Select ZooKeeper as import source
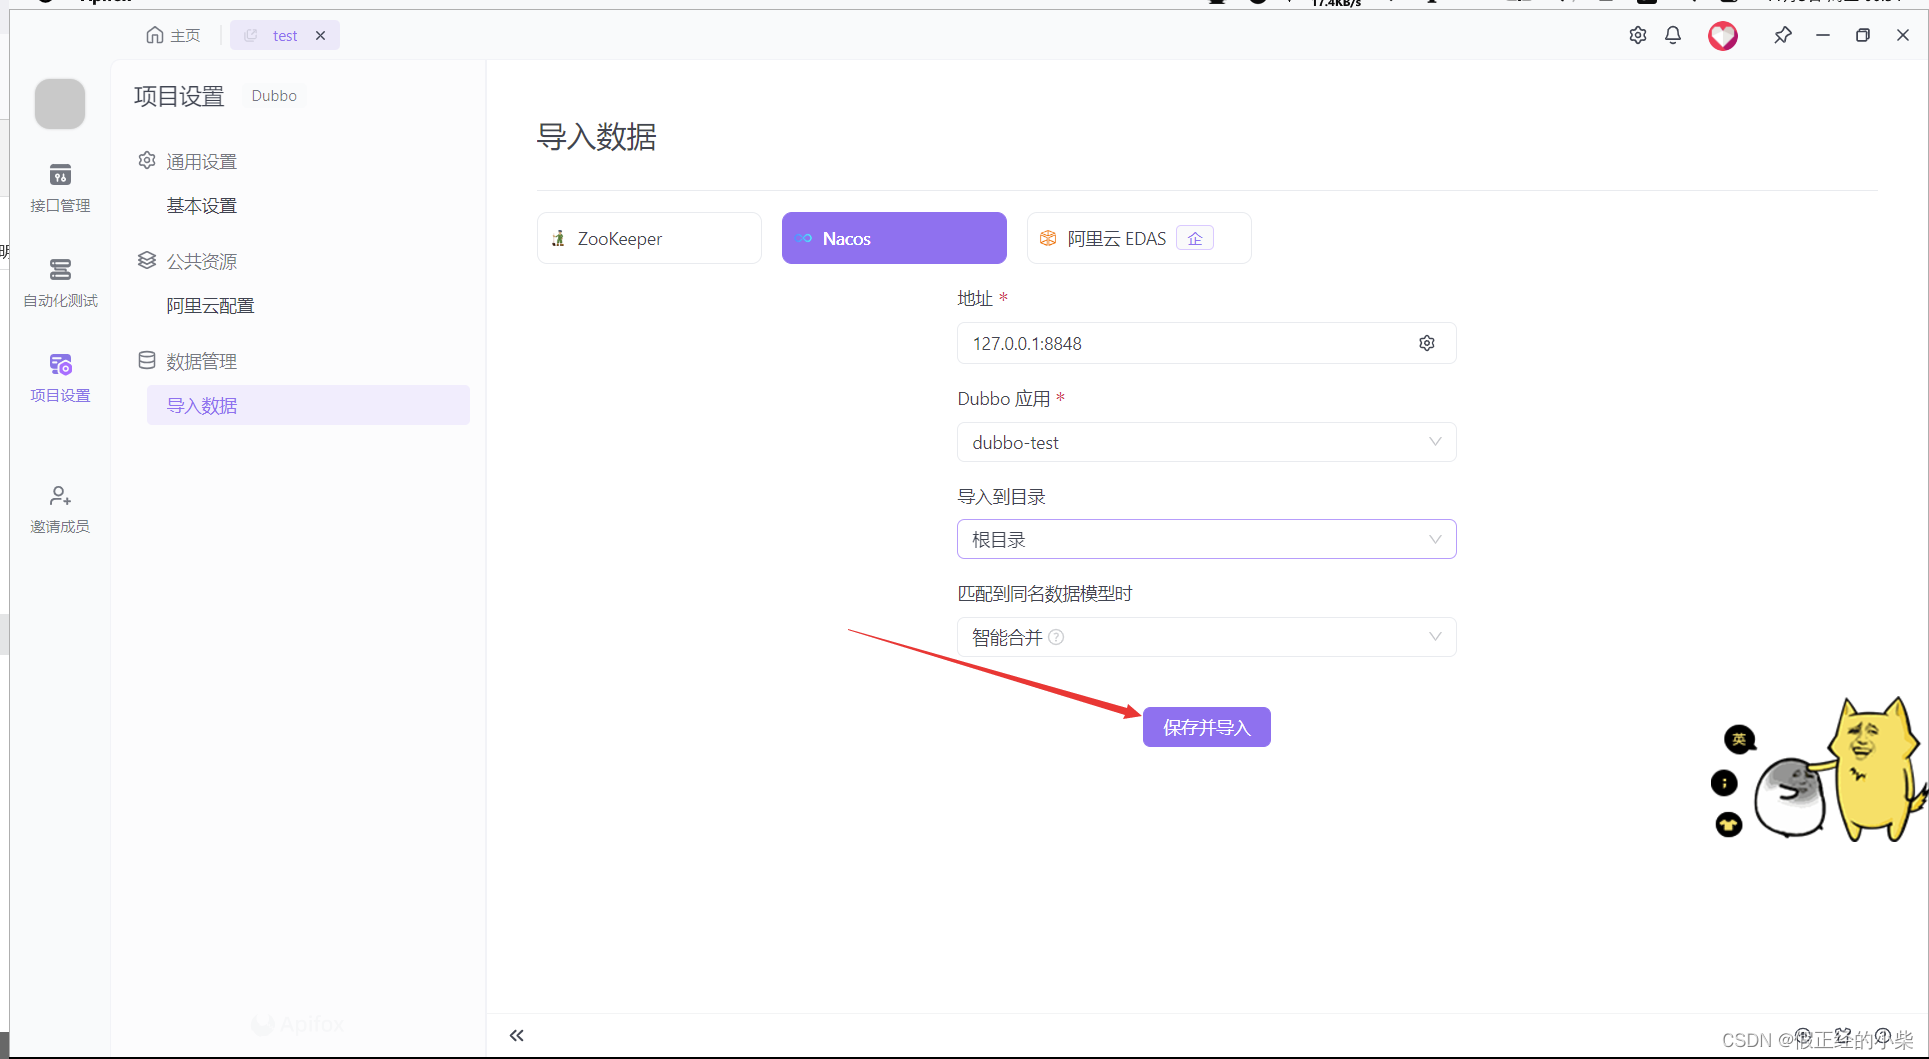This screenshot has width=1929, height=1059. coord(648,238)
